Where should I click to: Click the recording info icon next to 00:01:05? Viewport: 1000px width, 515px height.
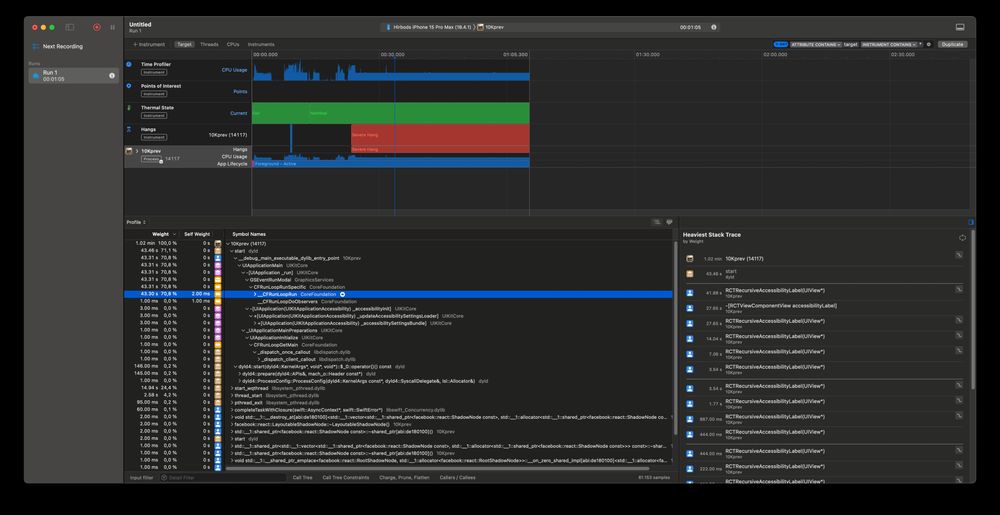point(714,27)
